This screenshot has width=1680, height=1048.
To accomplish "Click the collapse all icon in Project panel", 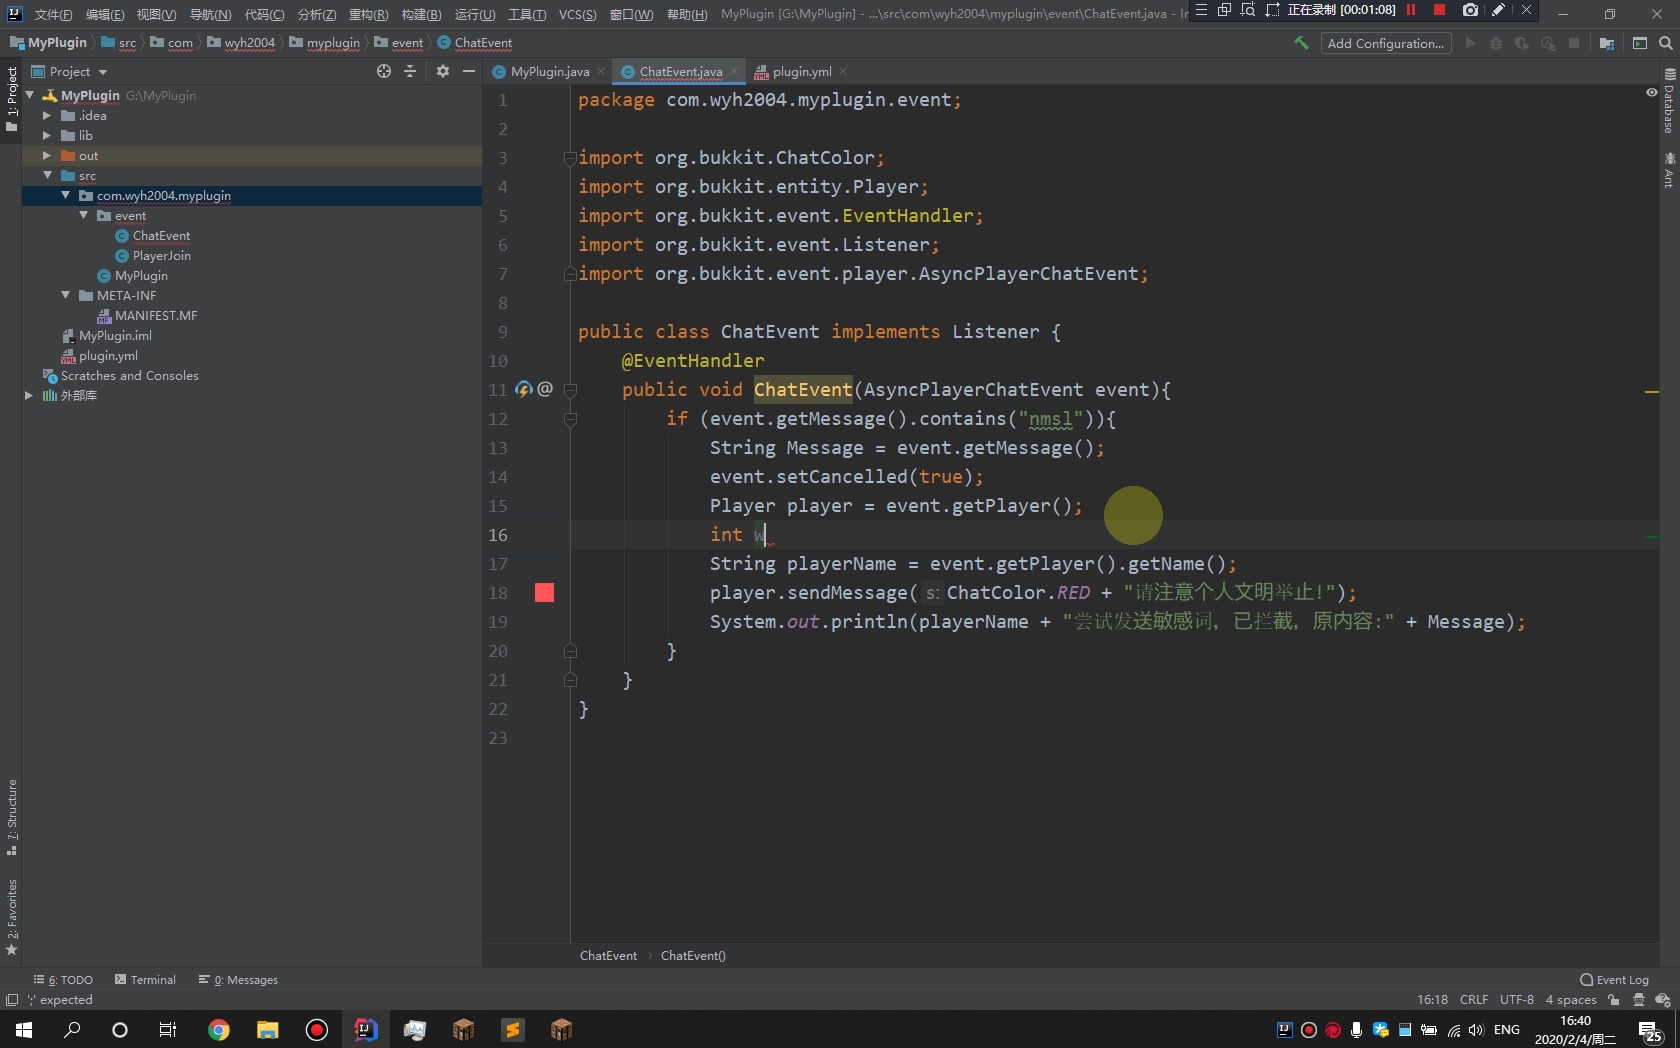I will [x=410, y=71].
